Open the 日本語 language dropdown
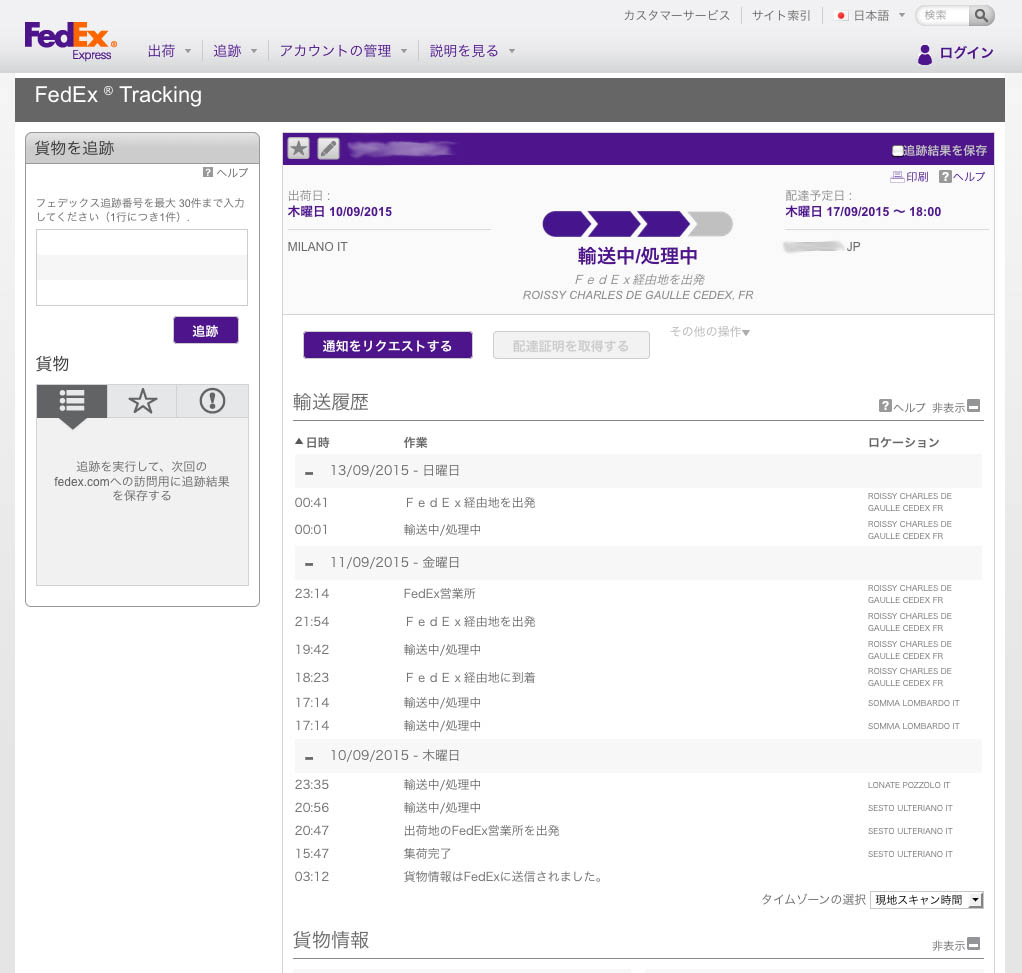The width and height of the screenshot is (1022, 973). coord(869,16)
